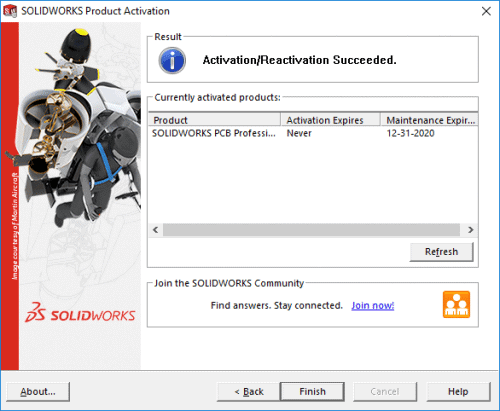
Task: Click the left arrow of horizontal scrollbar
Action: pos(156,230)
